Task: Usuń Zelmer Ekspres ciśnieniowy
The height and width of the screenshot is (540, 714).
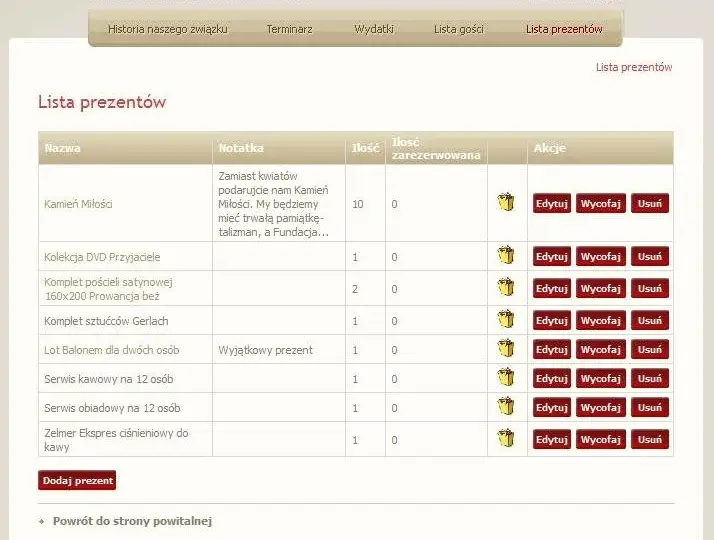Action: [650, 439]
